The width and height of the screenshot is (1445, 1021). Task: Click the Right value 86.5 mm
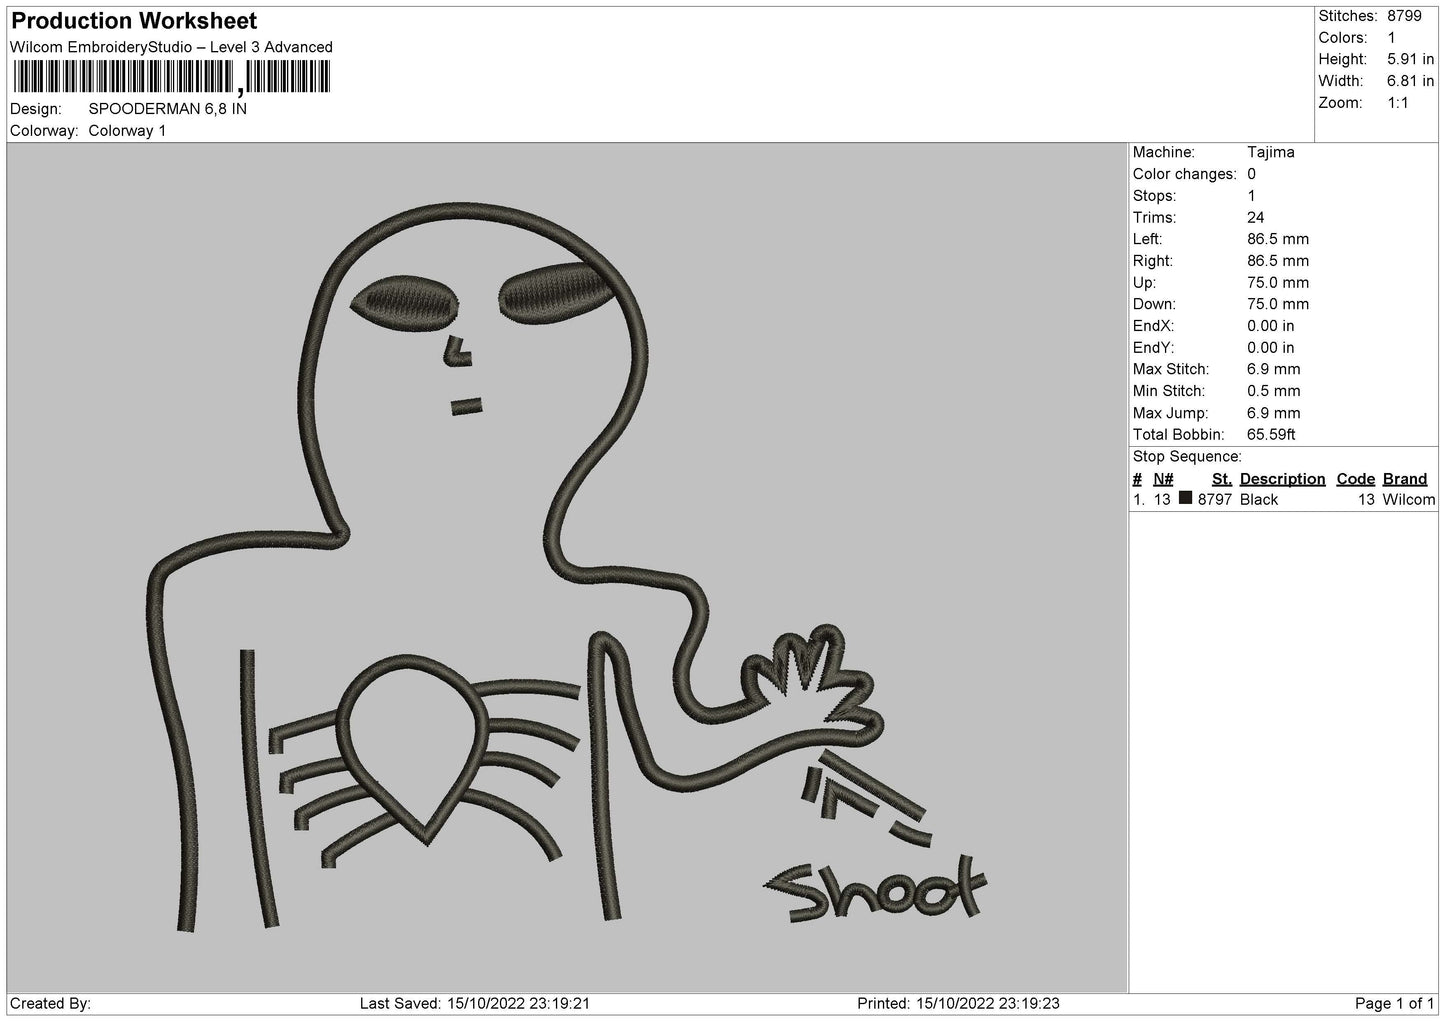[1278, 261]
